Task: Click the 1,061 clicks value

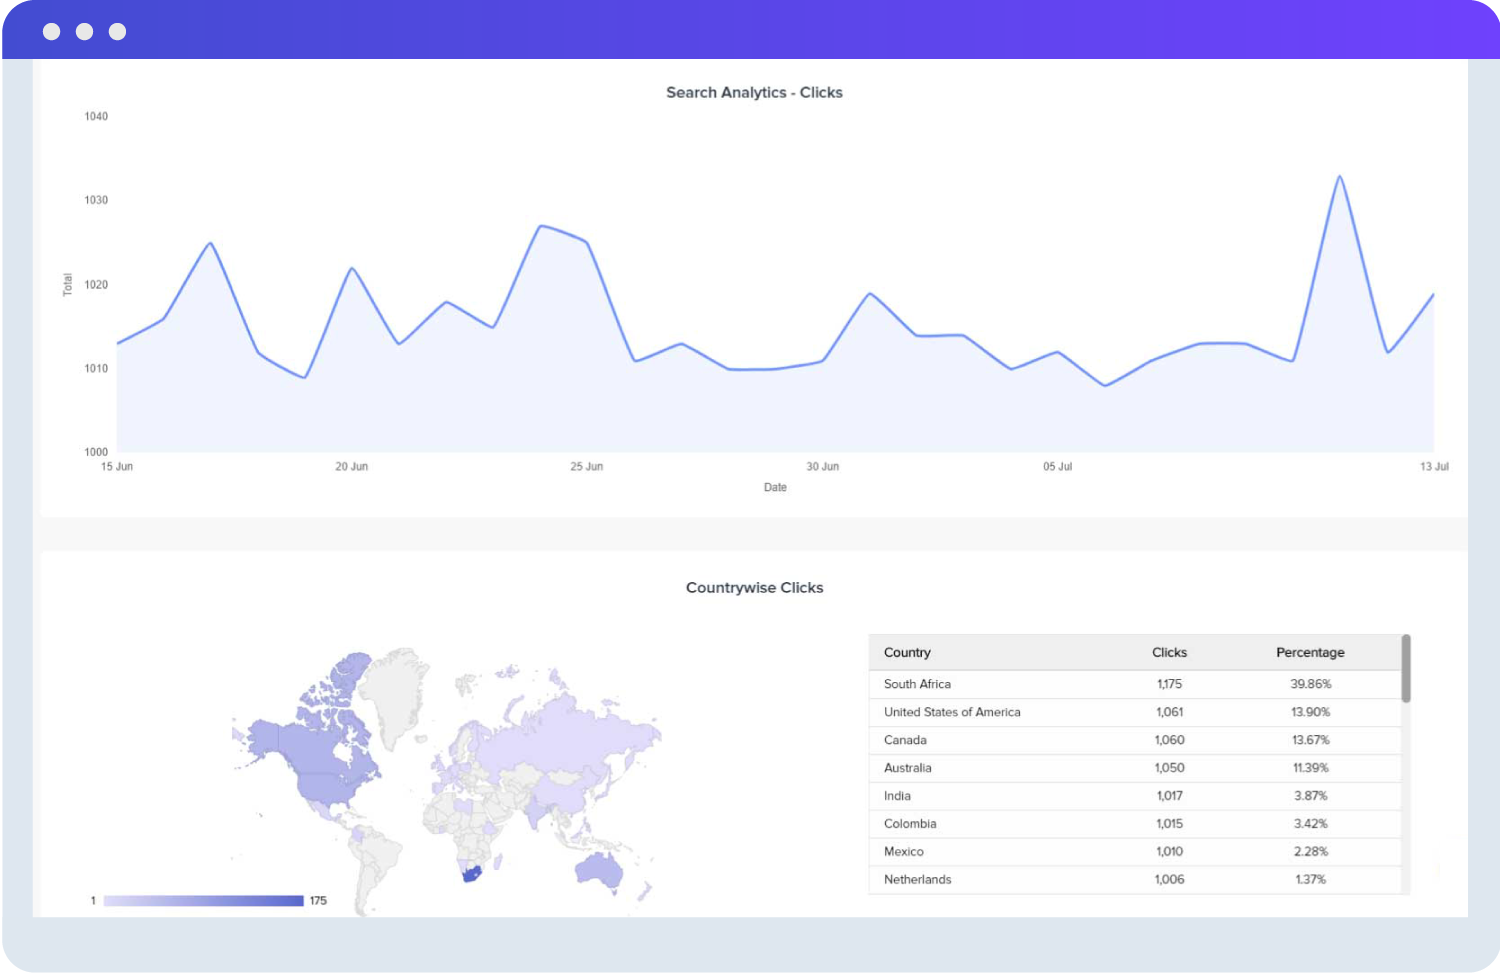Action: [x=1169, y=712]
